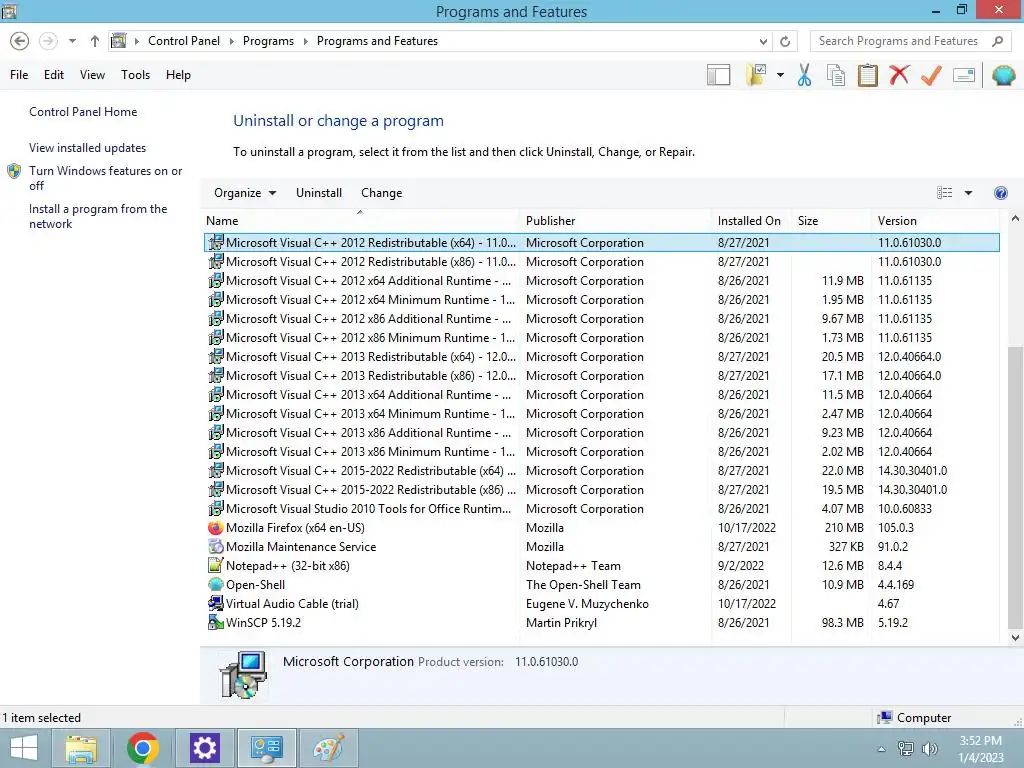Click the Windows Start button

[24, 748]
